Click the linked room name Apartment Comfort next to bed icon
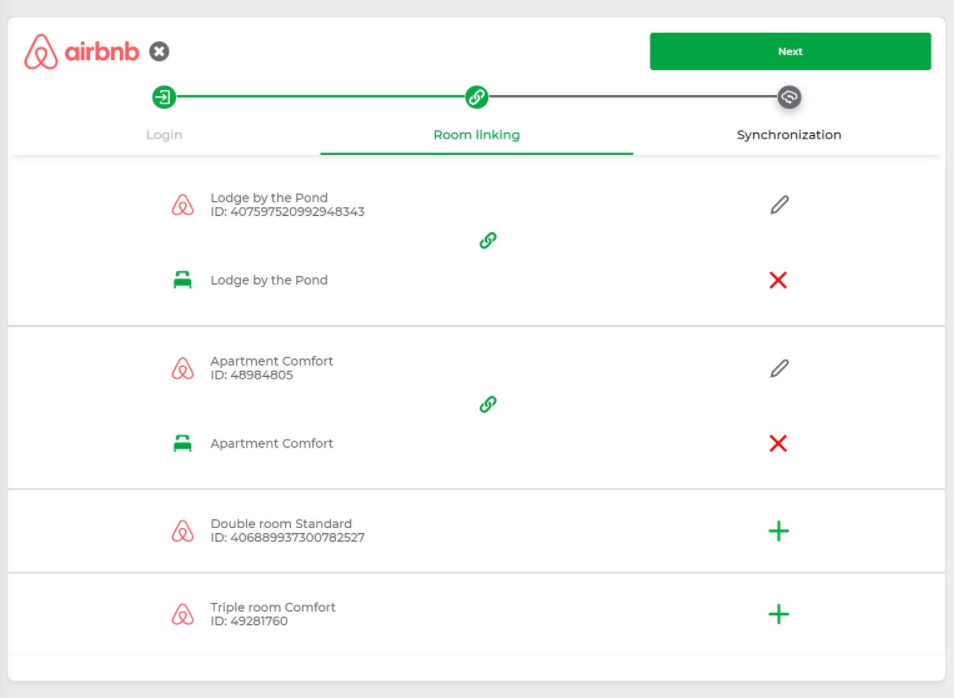 click(x=271, y=443)
